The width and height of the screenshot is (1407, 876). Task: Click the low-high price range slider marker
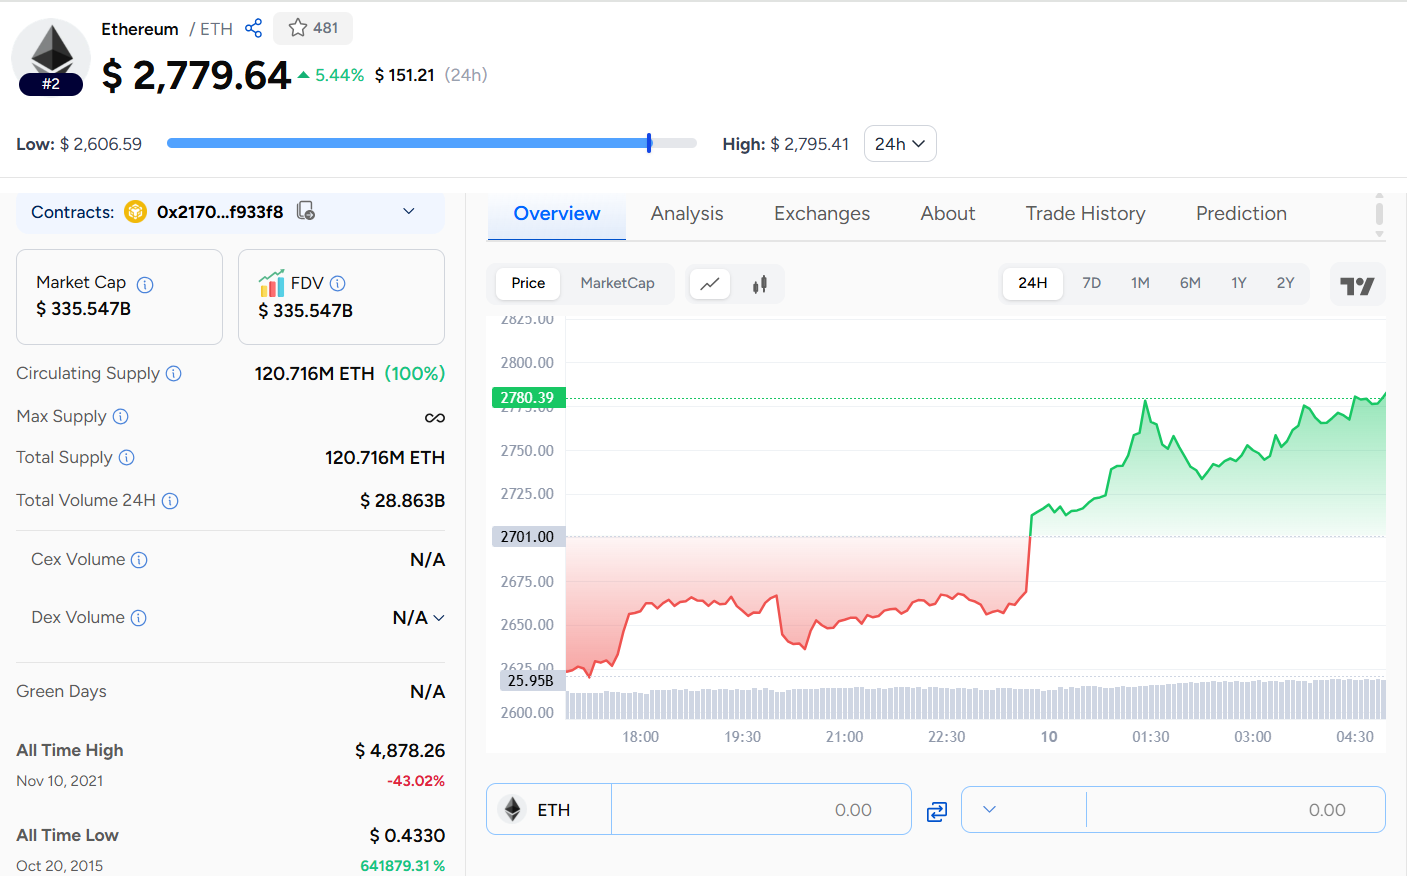649,143
